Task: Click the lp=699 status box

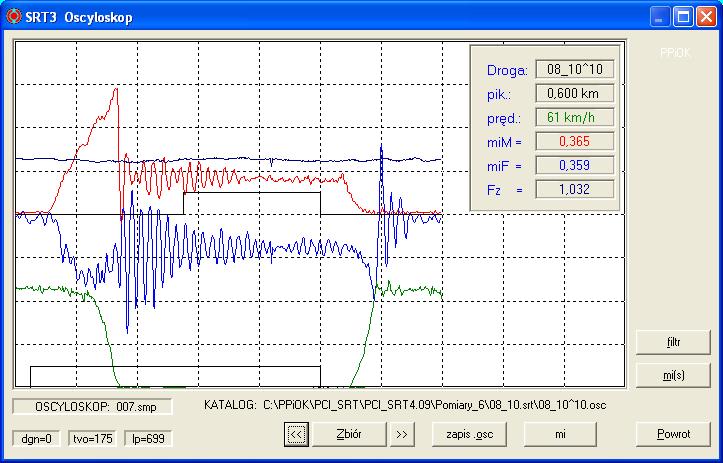Action: coord(148,438)
